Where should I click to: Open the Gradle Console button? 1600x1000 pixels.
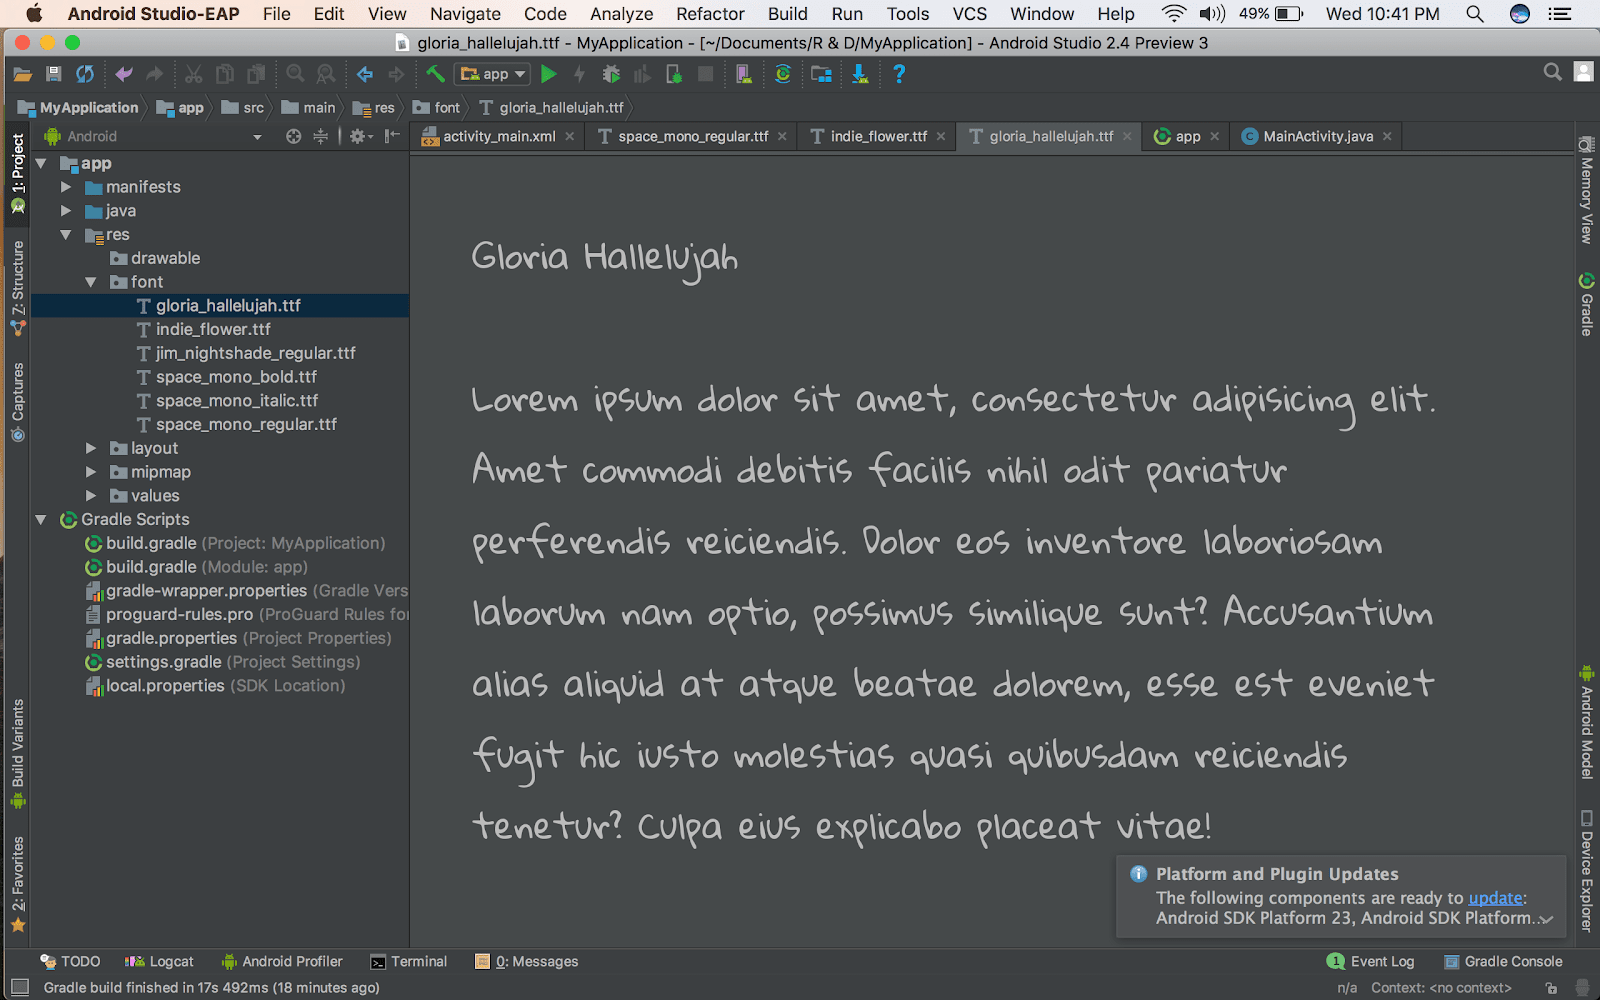coord(1503,961)
